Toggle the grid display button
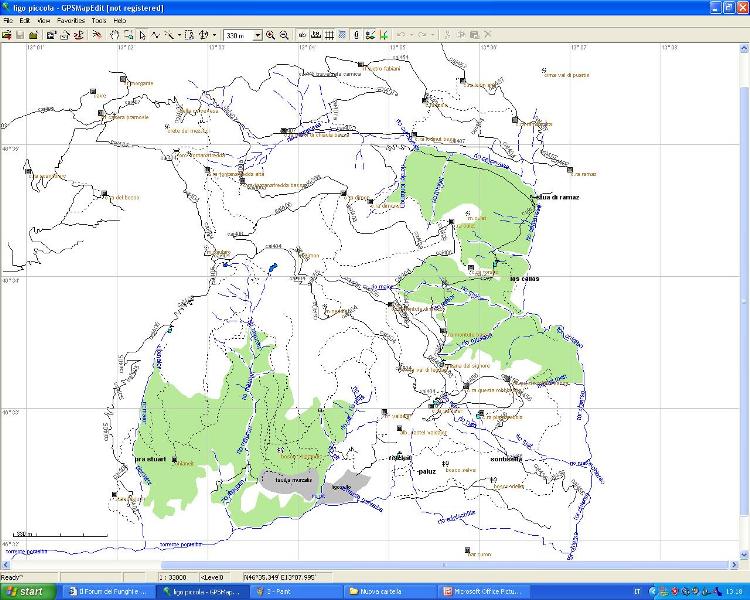 click(328, 35)
